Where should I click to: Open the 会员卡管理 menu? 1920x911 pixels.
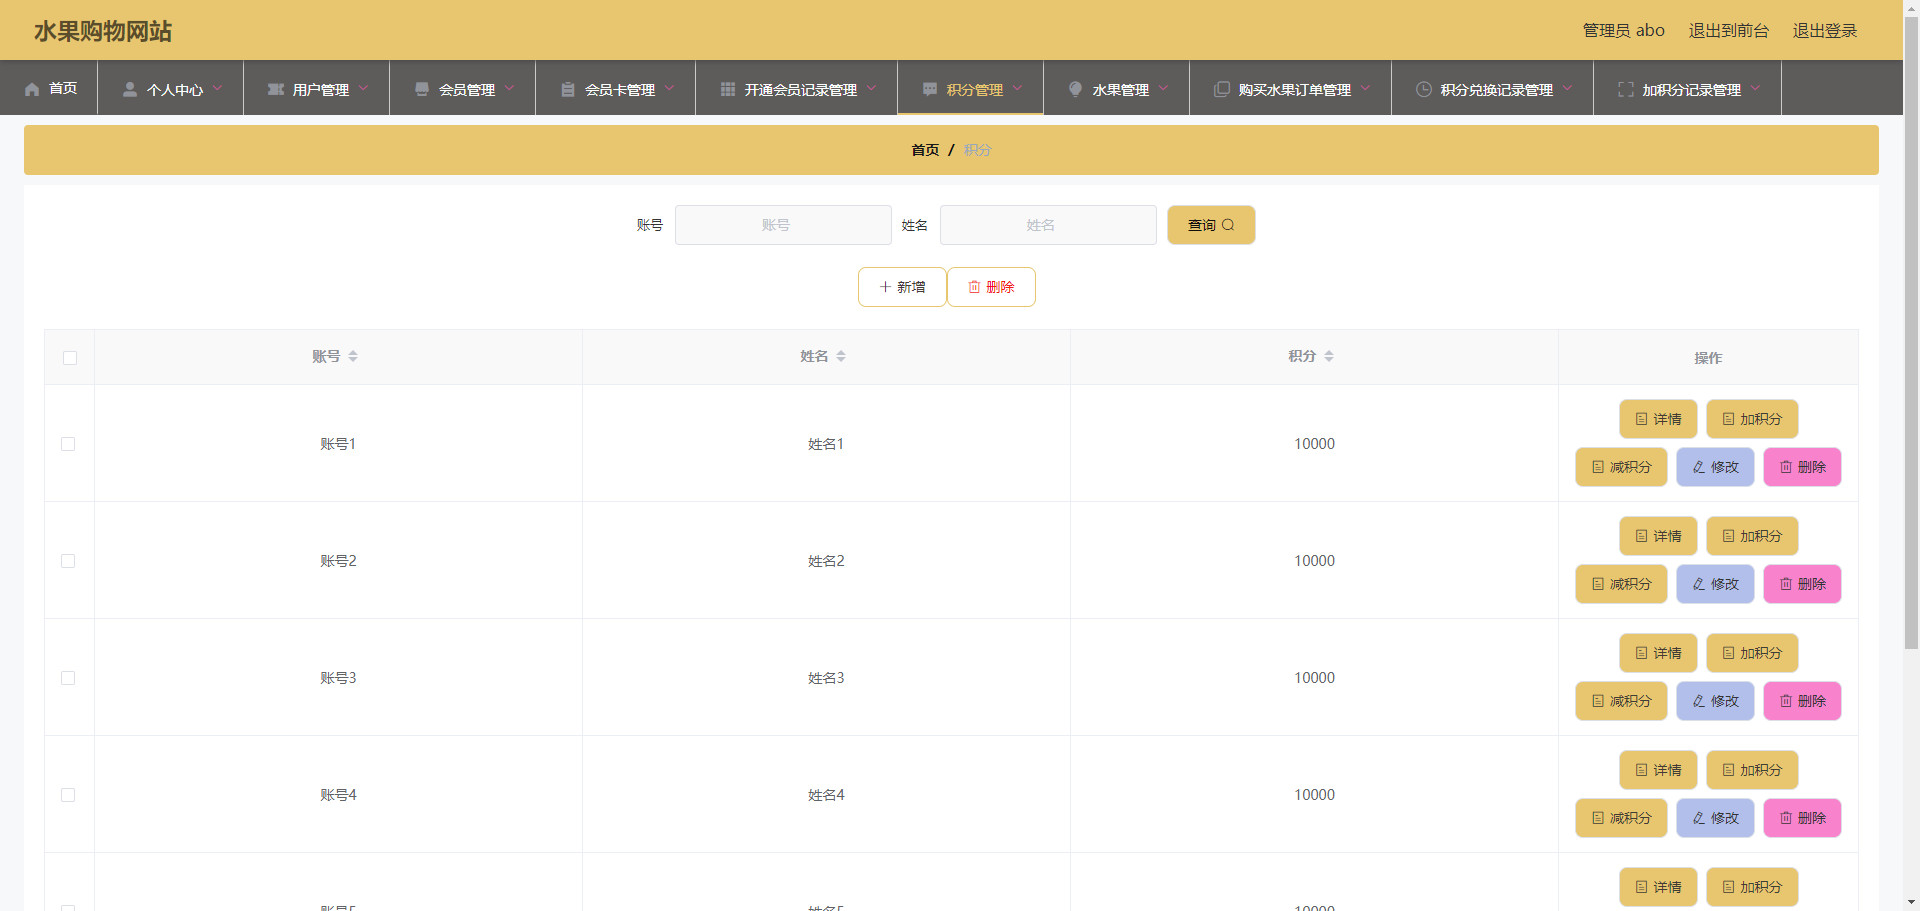(615, 88)
